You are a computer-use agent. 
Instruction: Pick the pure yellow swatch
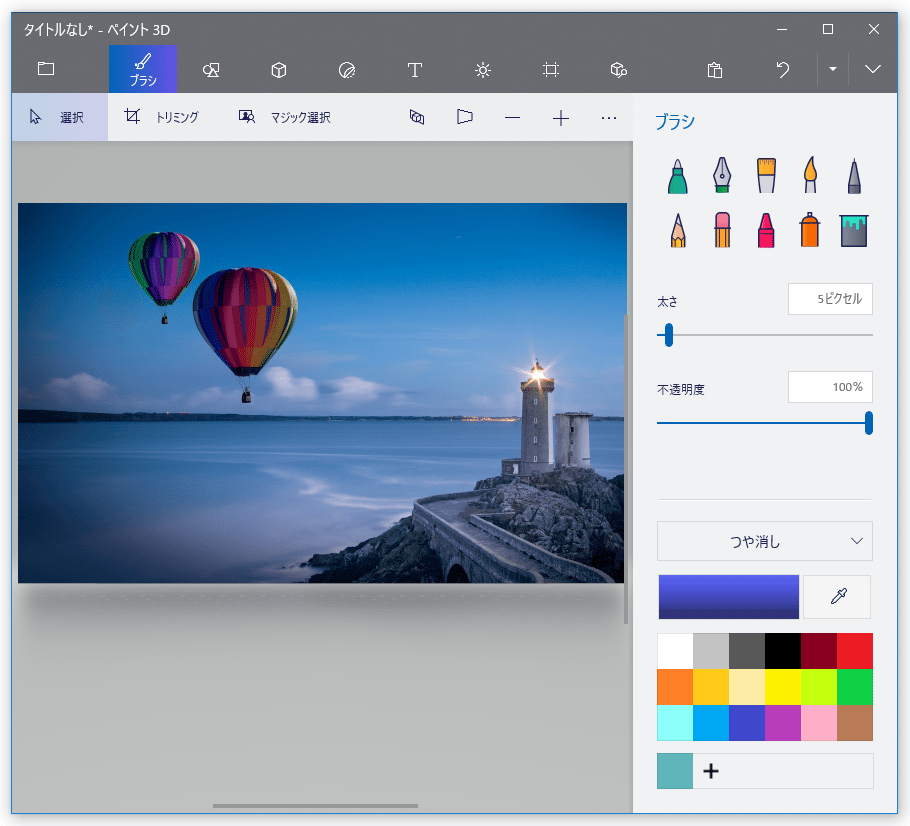pos(783,687)
